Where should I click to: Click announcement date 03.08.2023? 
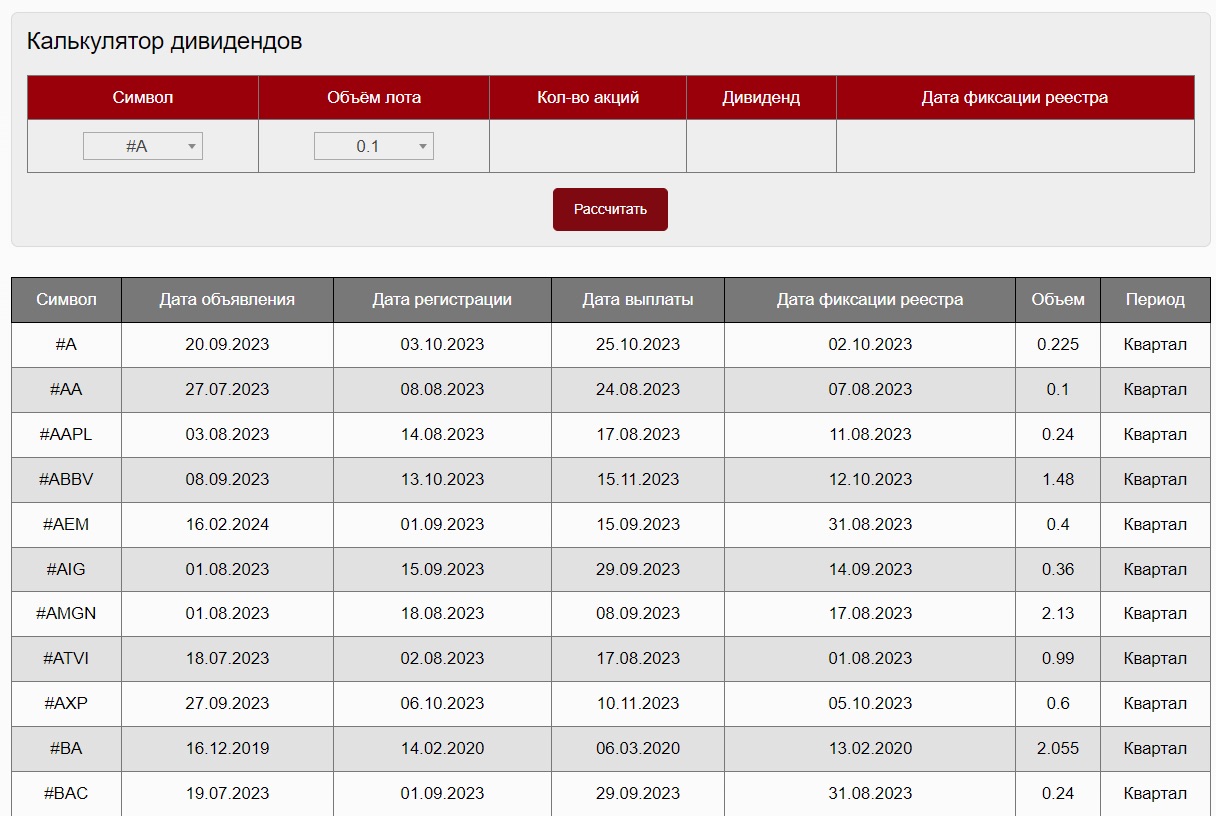[x=227, y=435]
